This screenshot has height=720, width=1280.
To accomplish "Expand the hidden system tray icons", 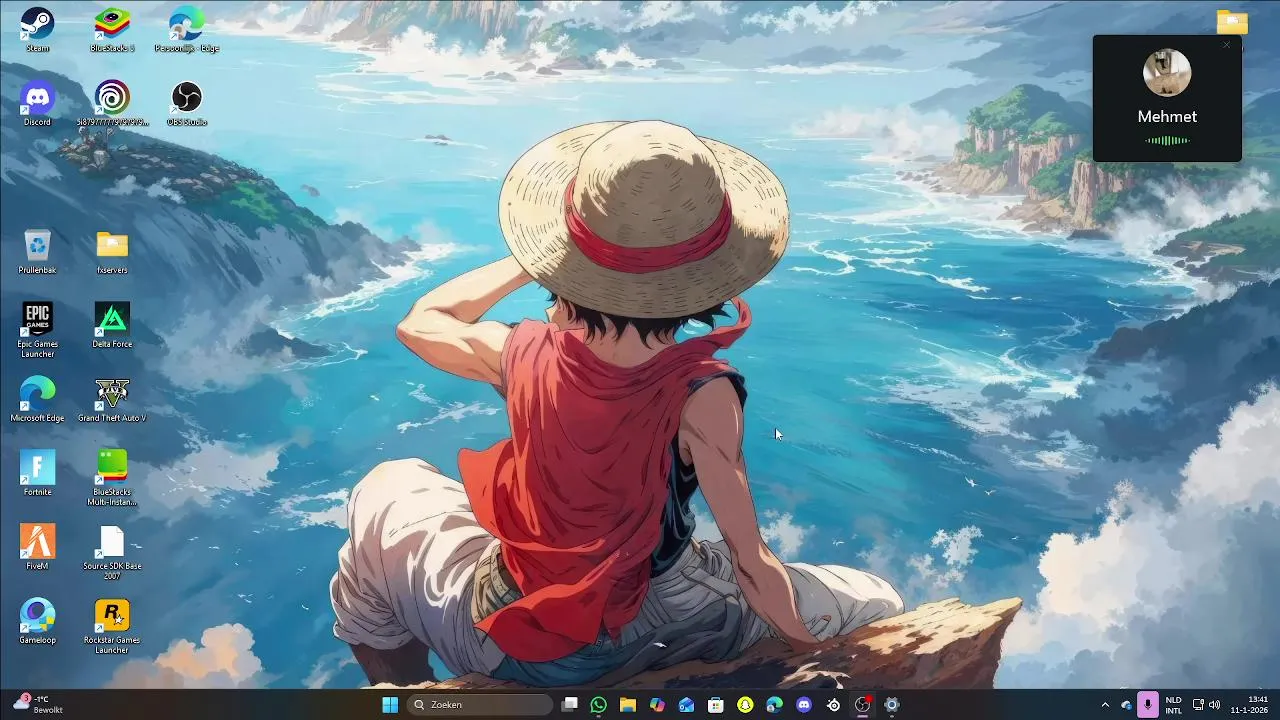I will tap(1105, 705).
